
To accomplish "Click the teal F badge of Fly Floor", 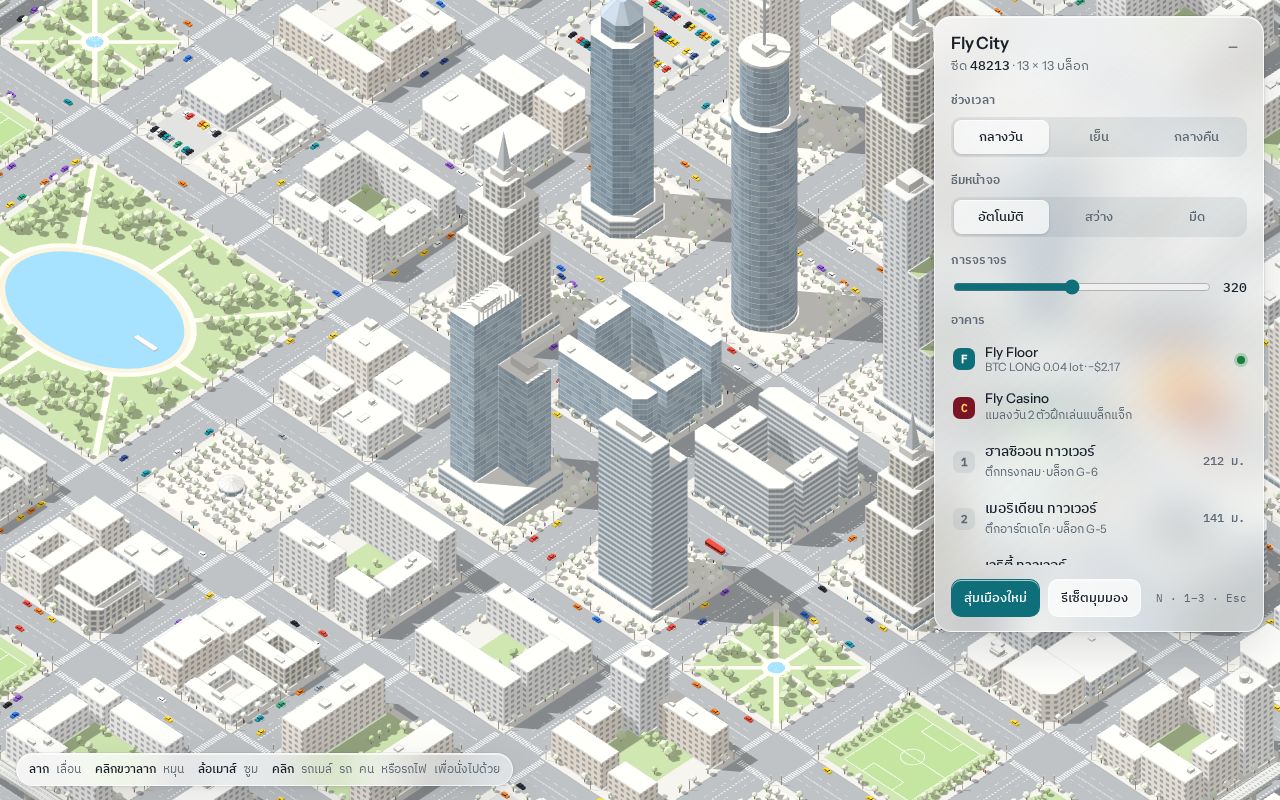I will click(964, 360).
